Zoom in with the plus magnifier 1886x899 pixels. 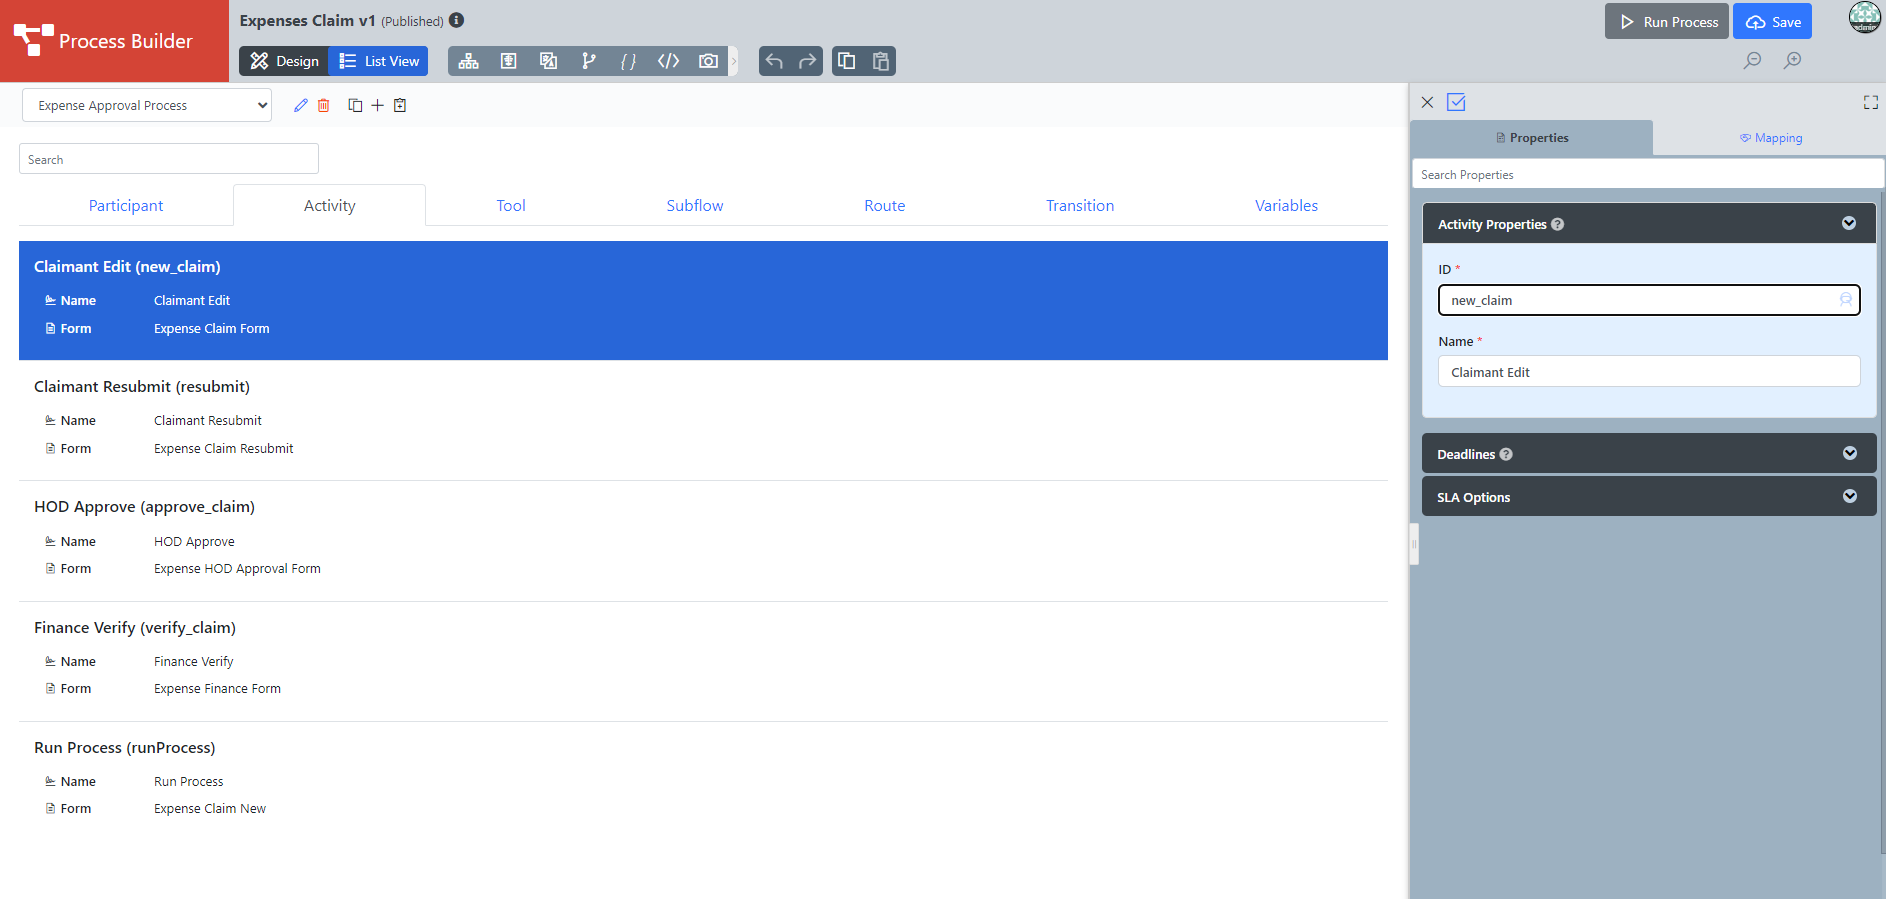click(1793, 60)
